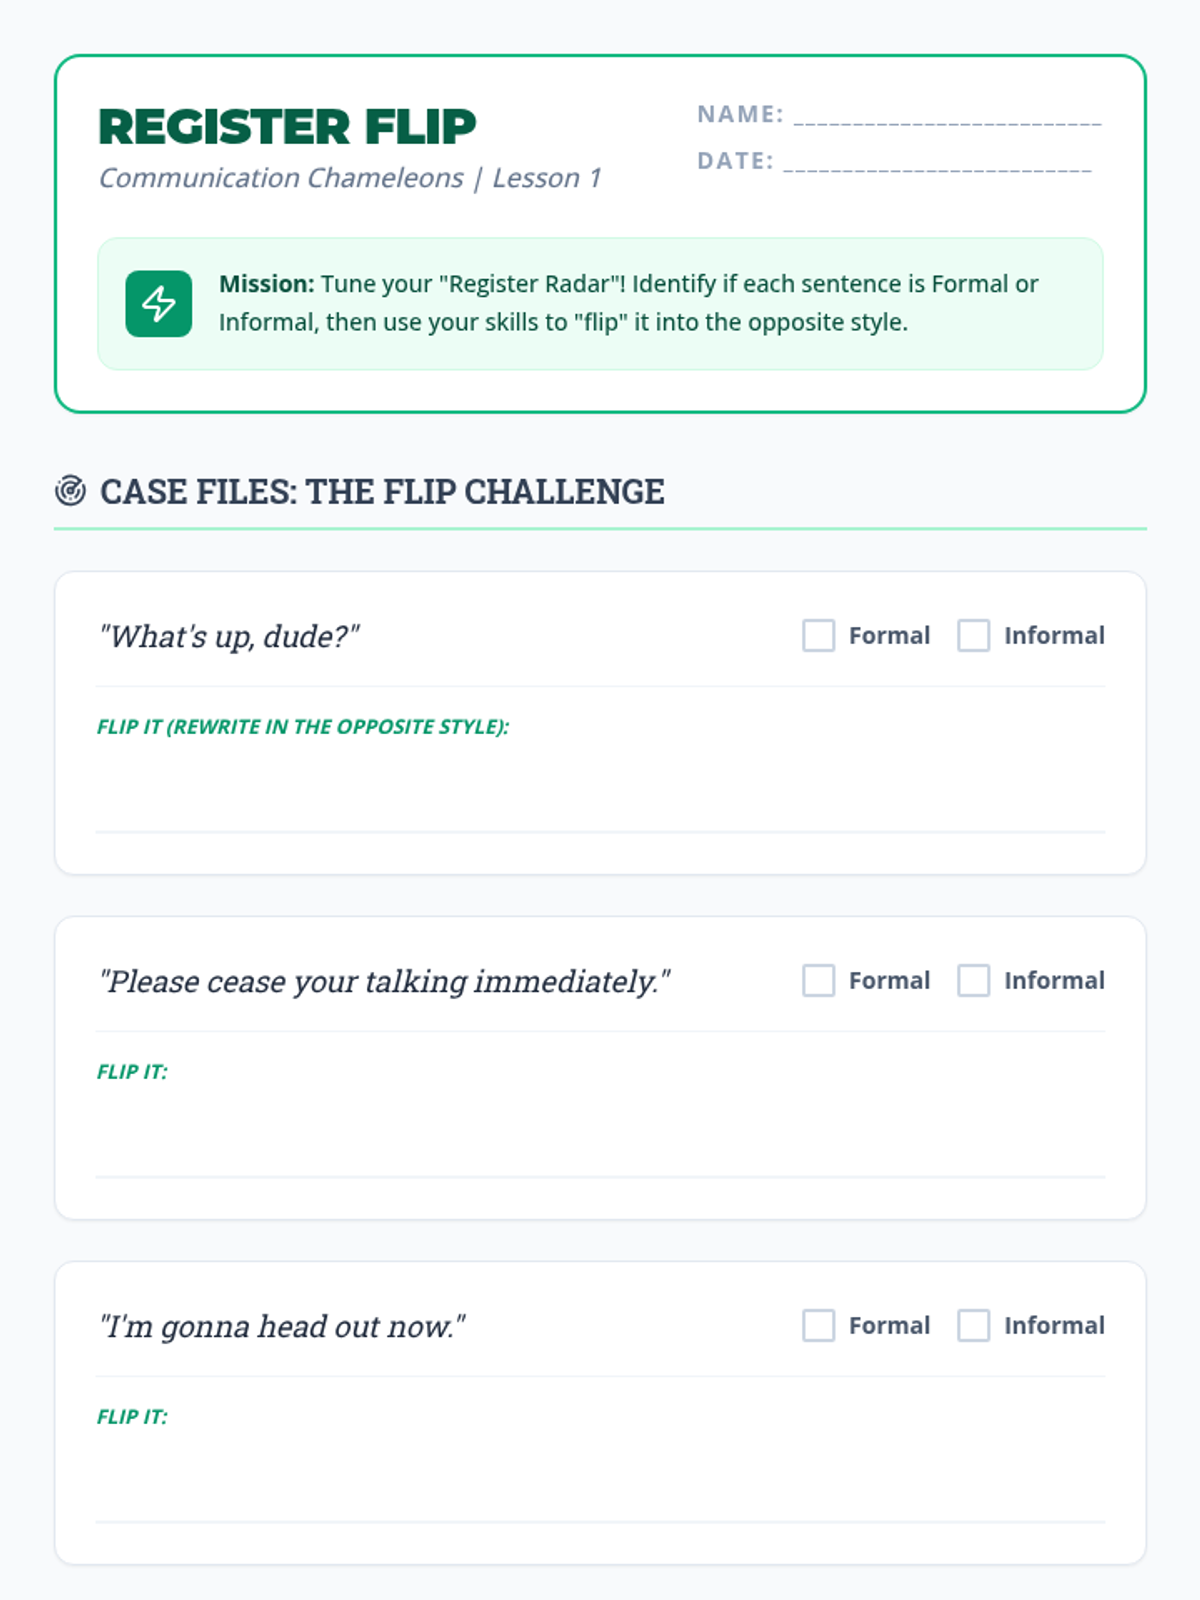Screen dimensions: 1200x1600
Task: Tick Formal for "I'm gonna head out now"
Action: (x=818, y=1325)
